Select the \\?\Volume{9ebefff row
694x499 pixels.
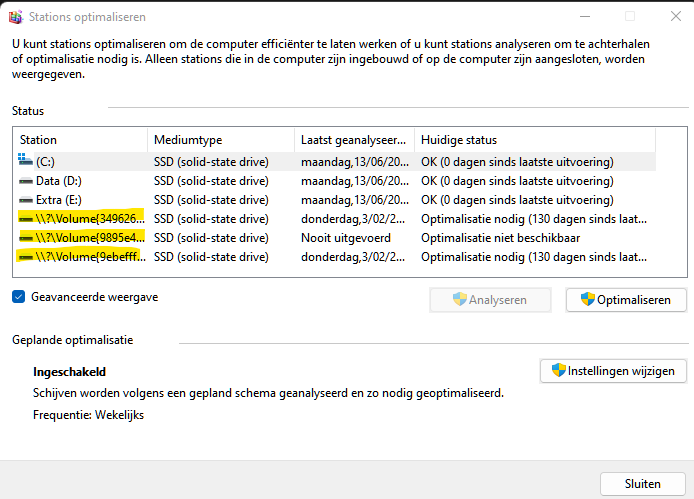[x=335, y=257]
